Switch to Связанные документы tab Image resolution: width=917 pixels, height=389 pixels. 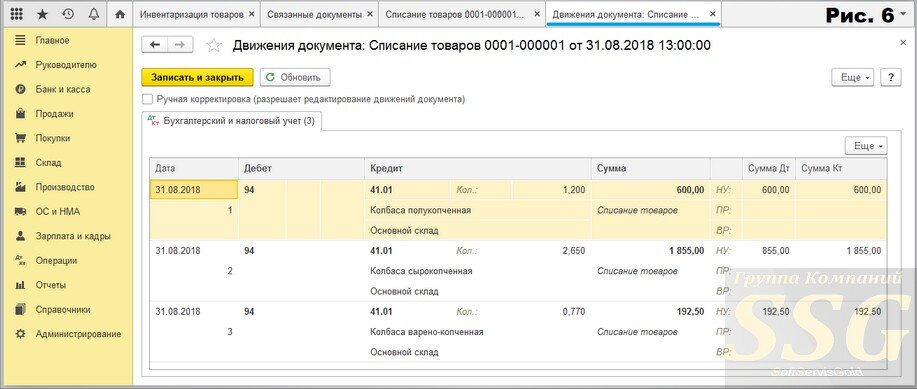pyautogui.click(x=314, y=14)
